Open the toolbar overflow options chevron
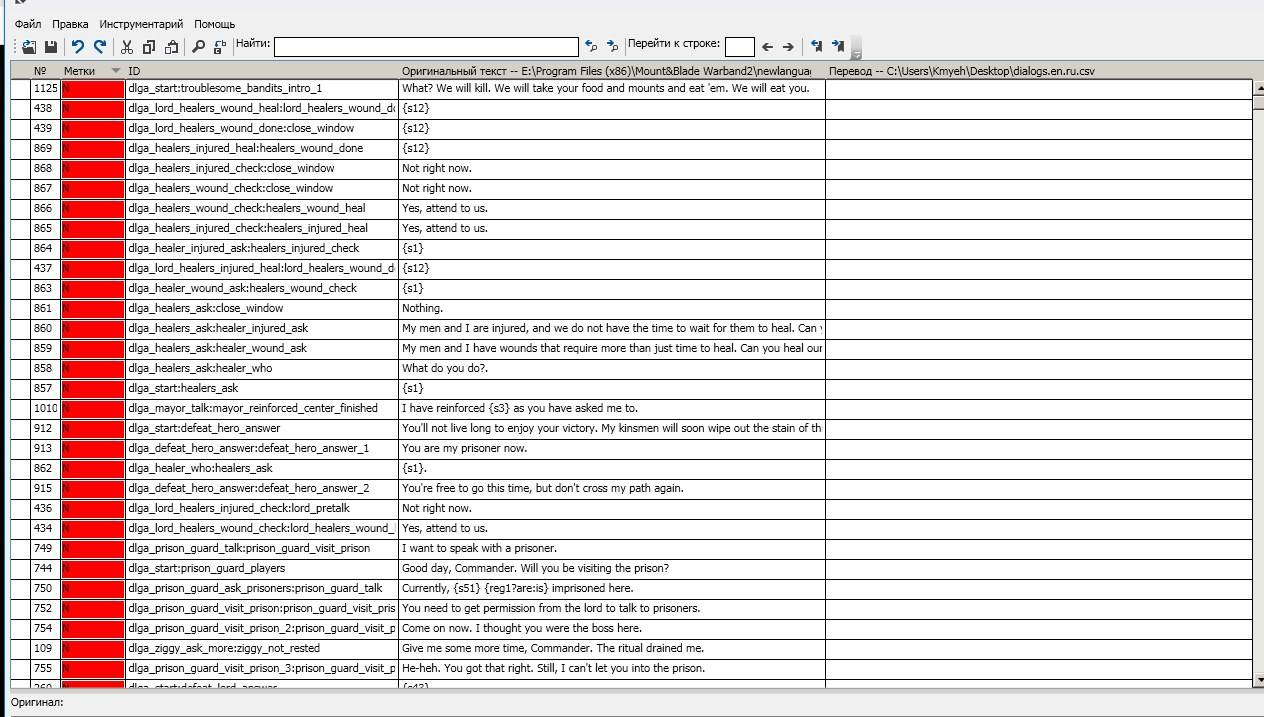 (x=856, y=50)
